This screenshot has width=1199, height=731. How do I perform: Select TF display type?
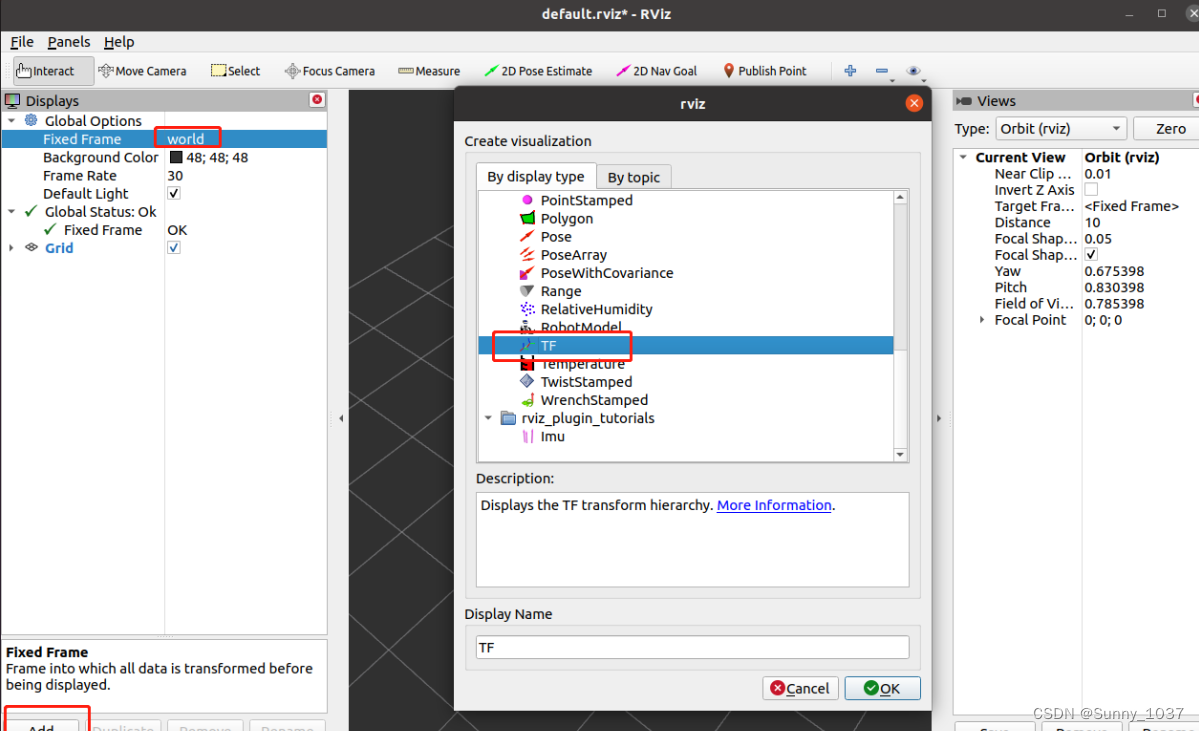pos(685,346)
